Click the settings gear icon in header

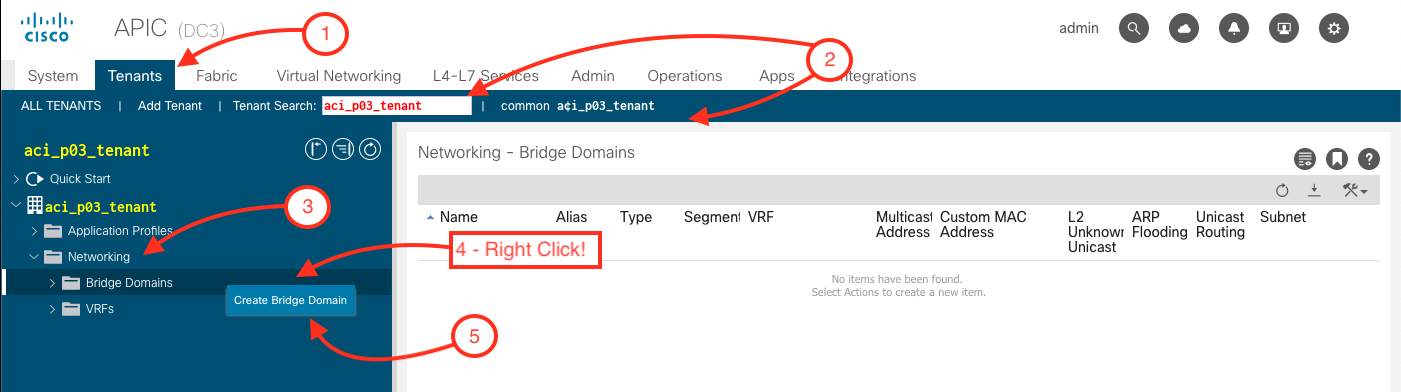pyautogui.click(x=1333, y=28)
